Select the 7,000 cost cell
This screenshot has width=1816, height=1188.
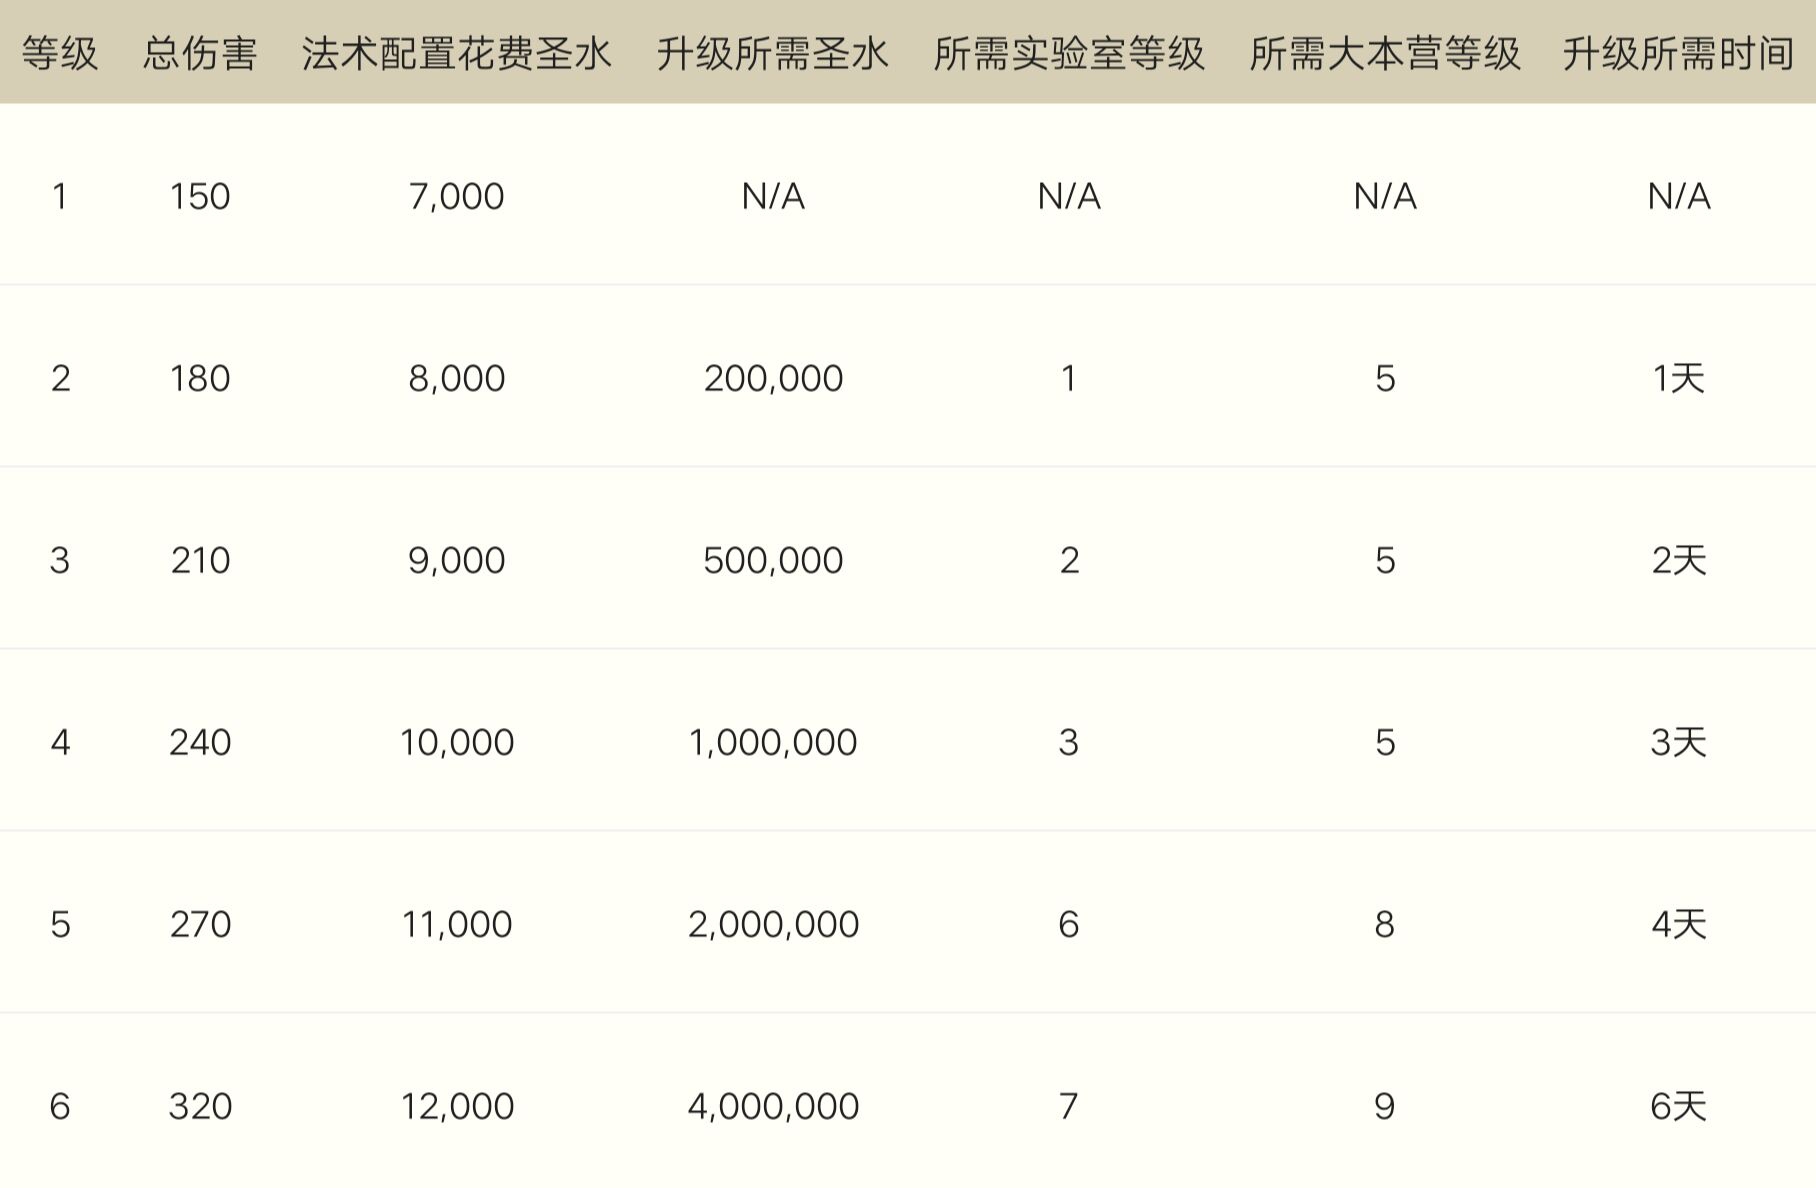point(457,196)
